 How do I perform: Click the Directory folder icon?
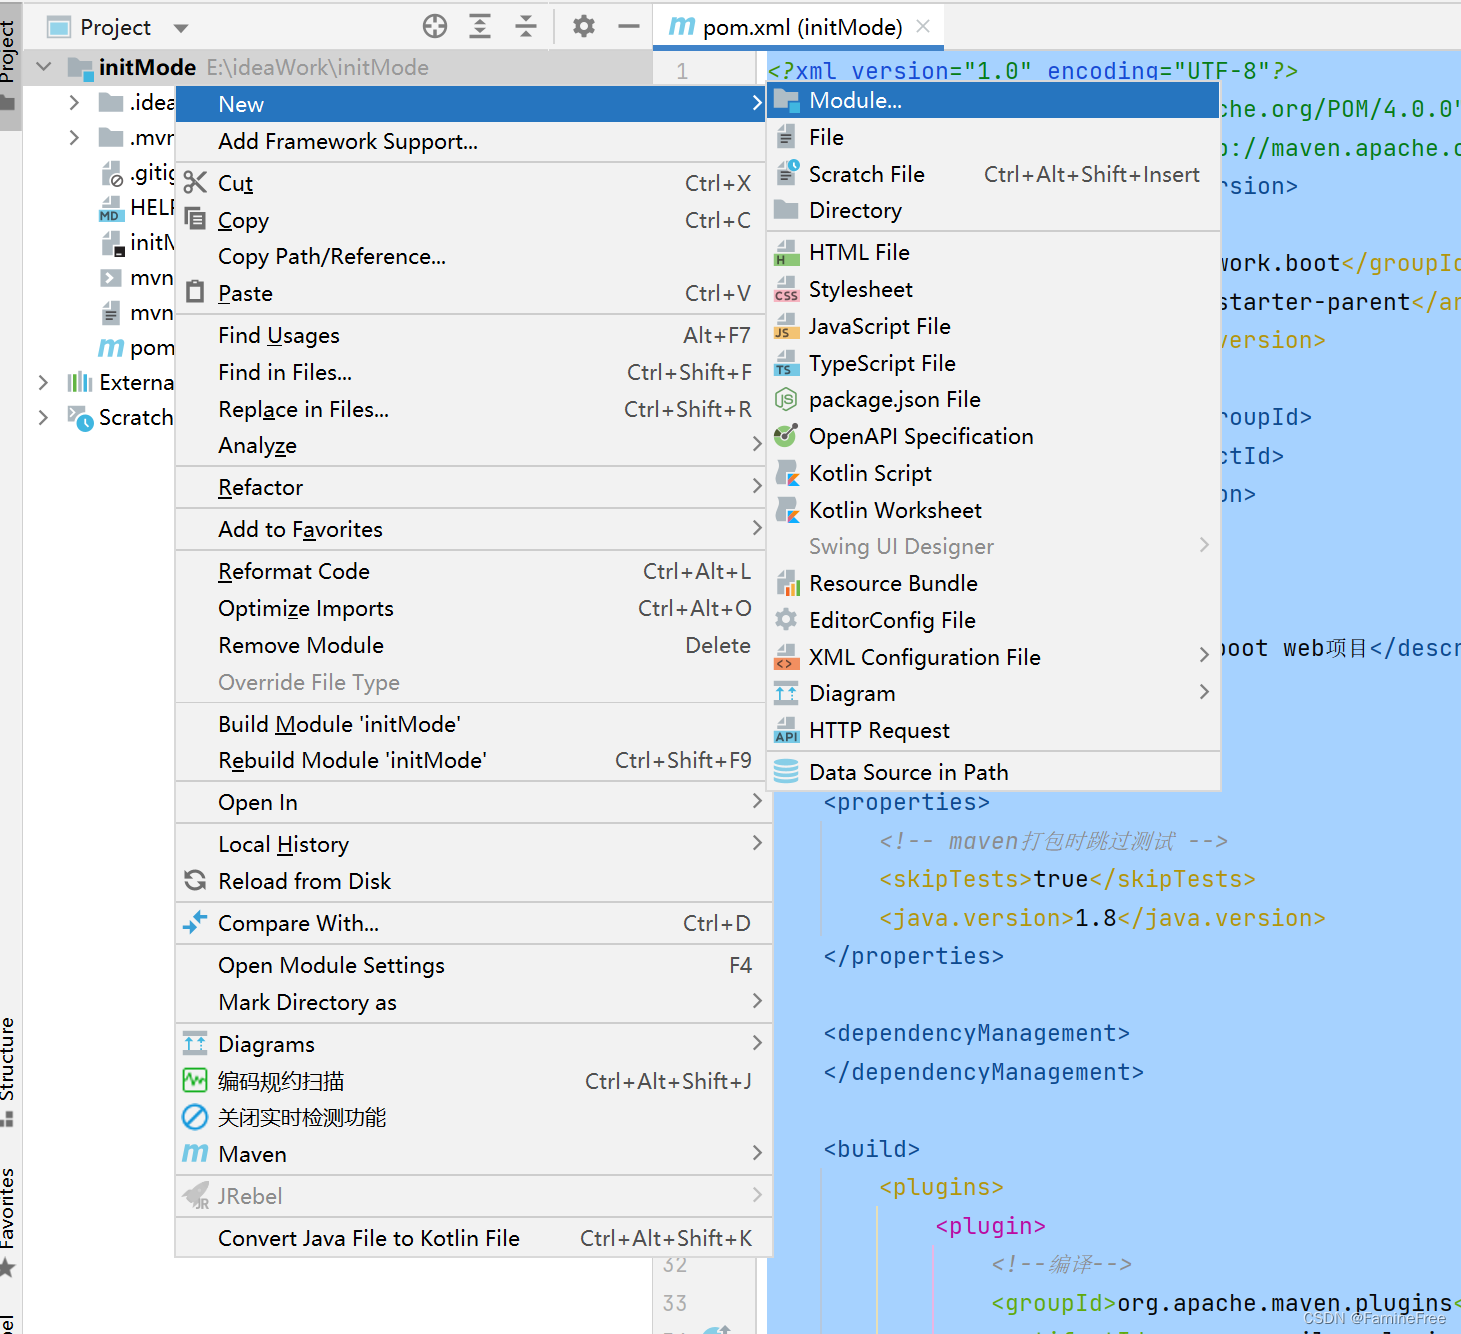pyautogui.click(x=787, y=210)
